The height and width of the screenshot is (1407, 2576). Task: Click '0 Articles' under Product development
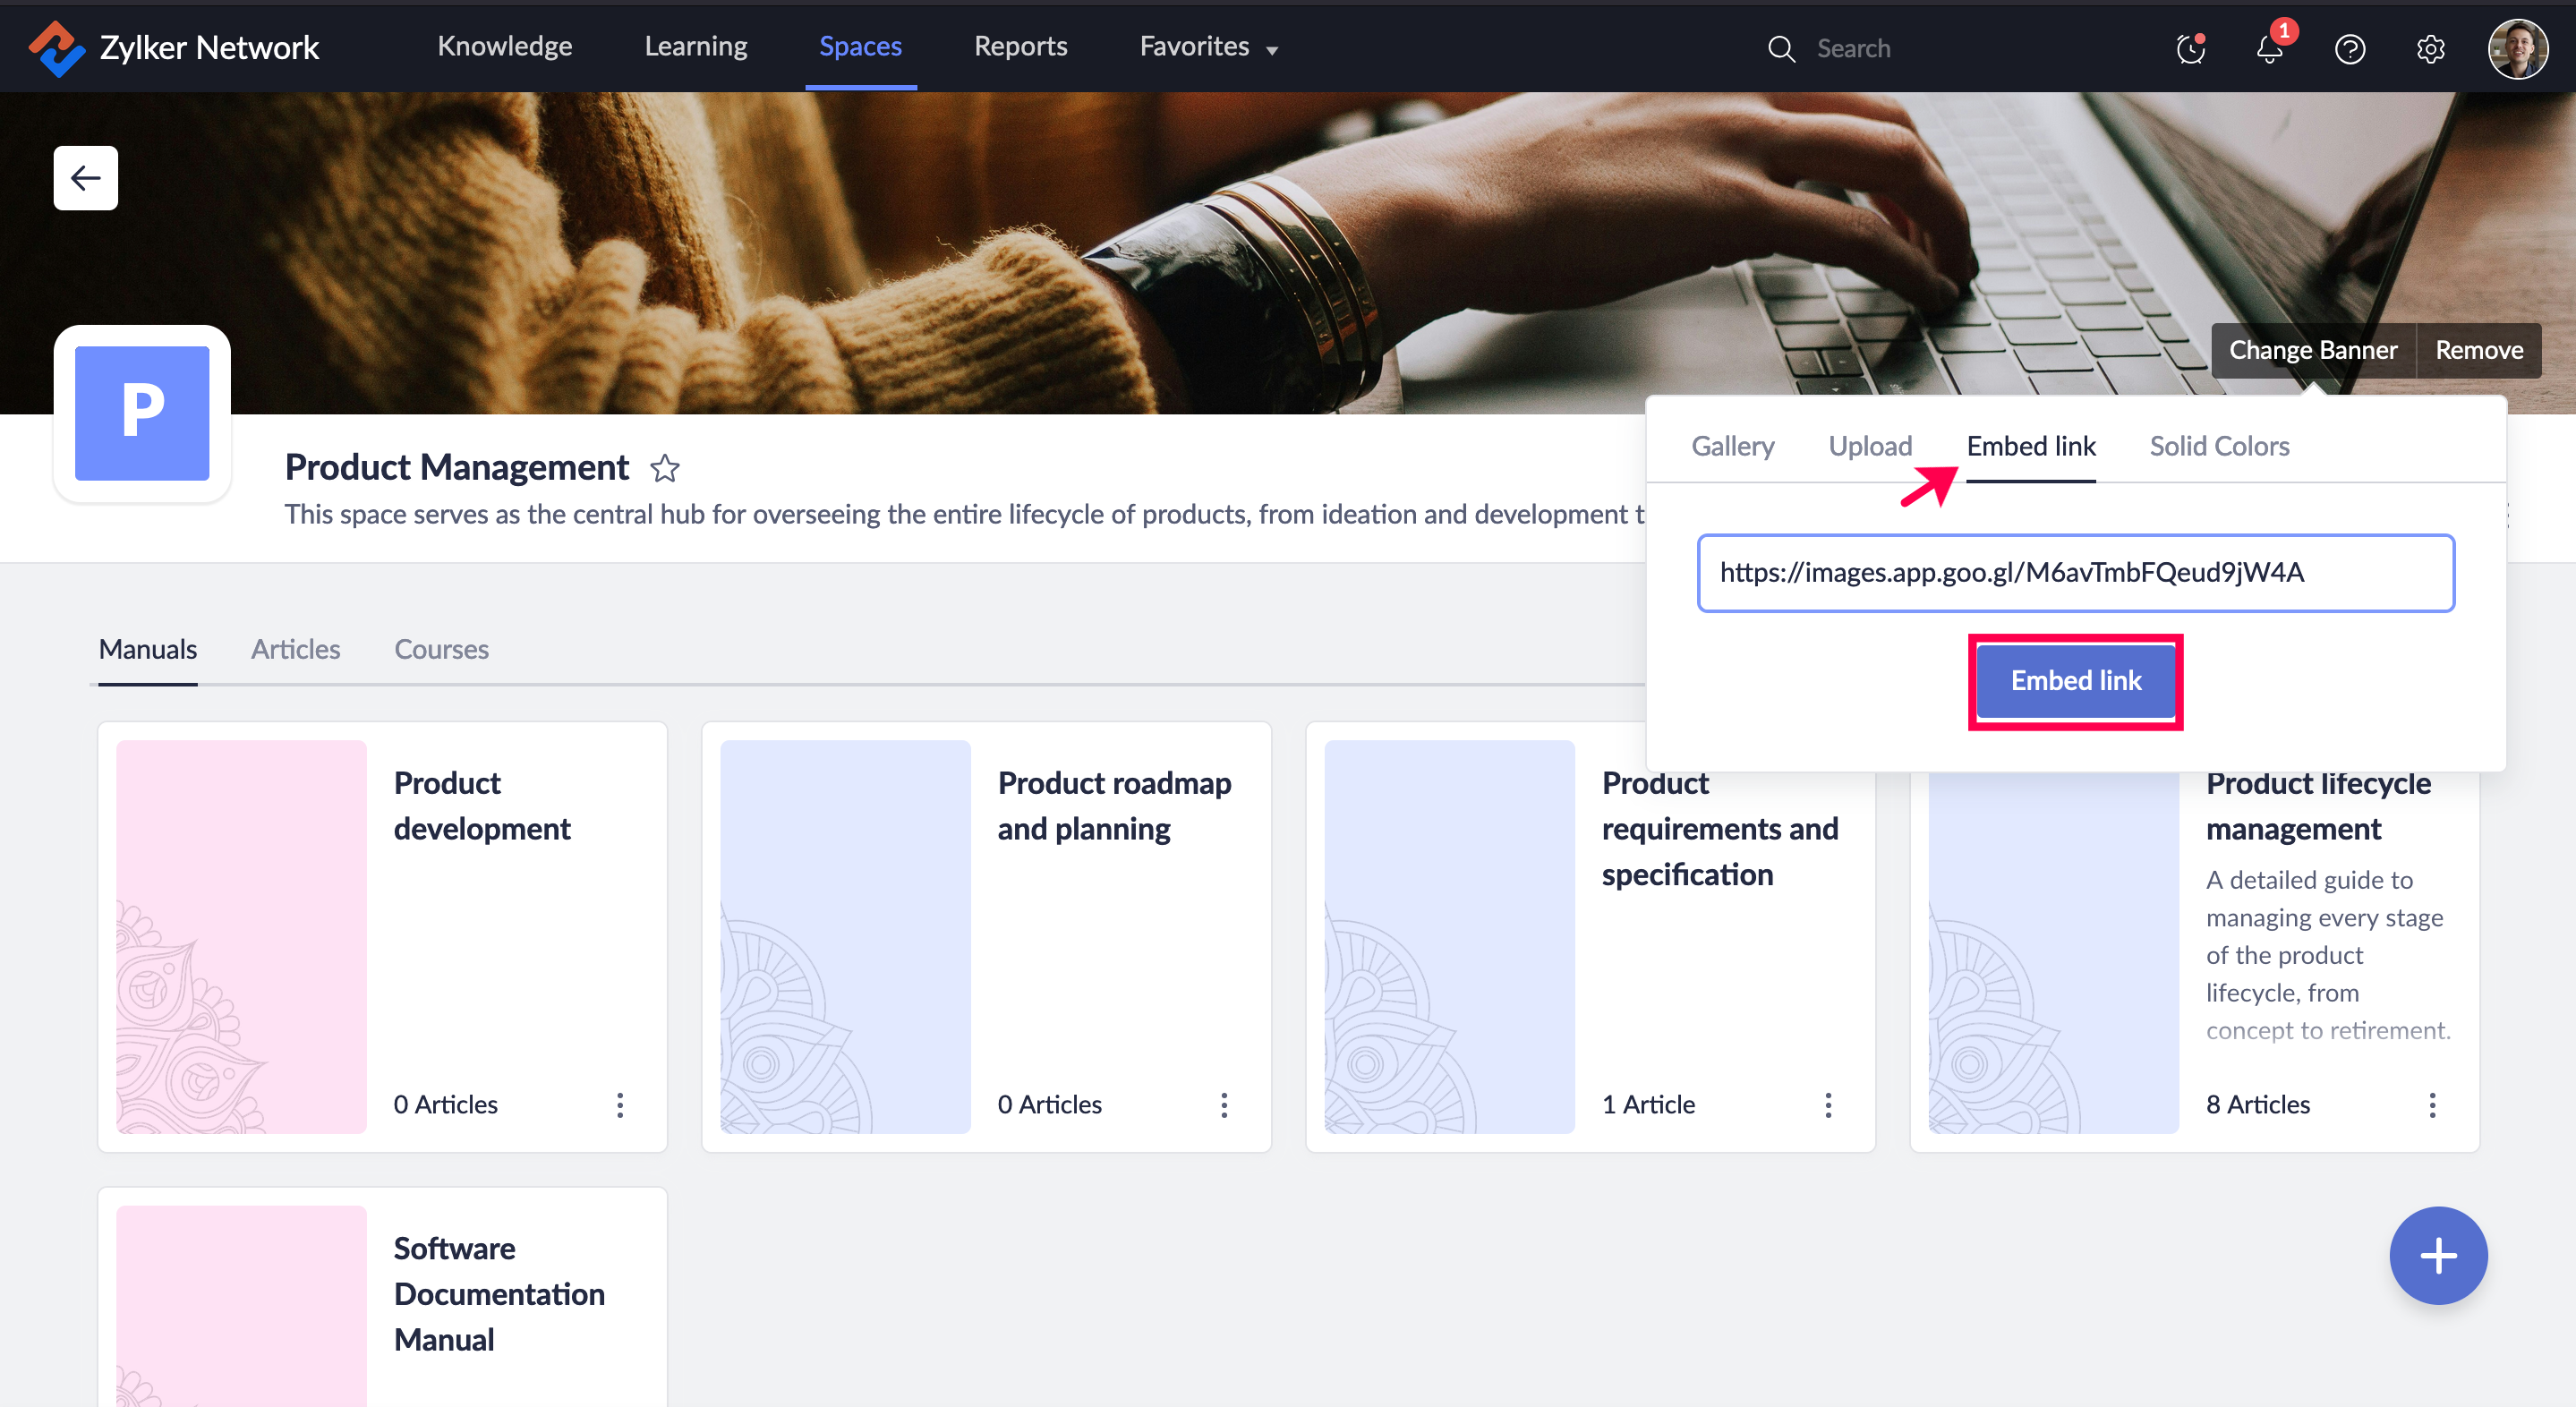click(445, 1105)
